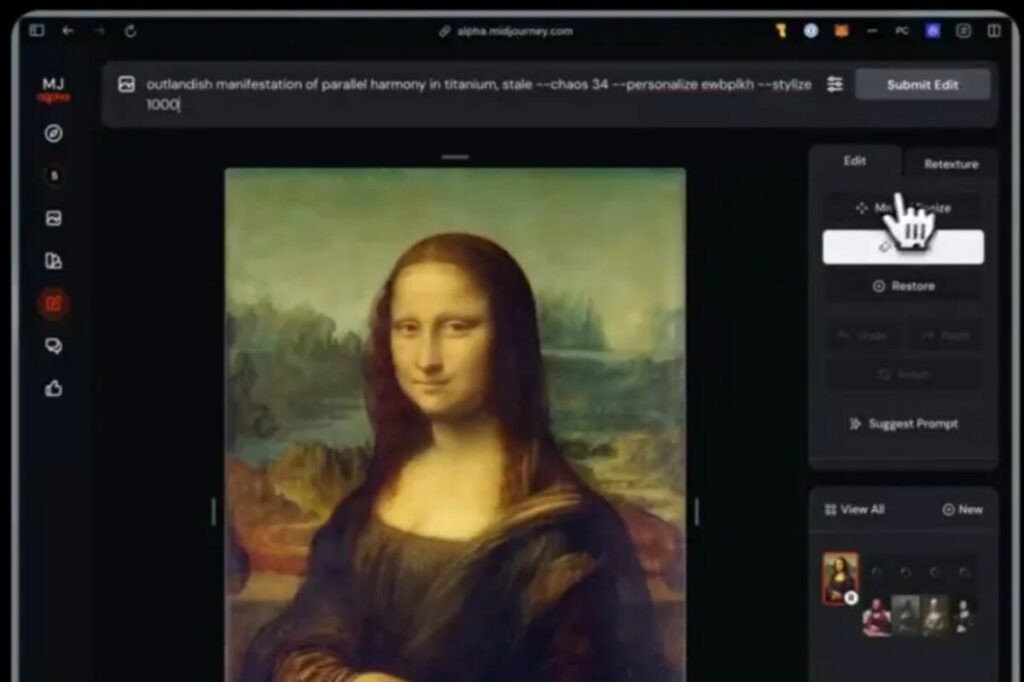
Task: Click View All in the thumbnails panel
Action: pos(854,509)
